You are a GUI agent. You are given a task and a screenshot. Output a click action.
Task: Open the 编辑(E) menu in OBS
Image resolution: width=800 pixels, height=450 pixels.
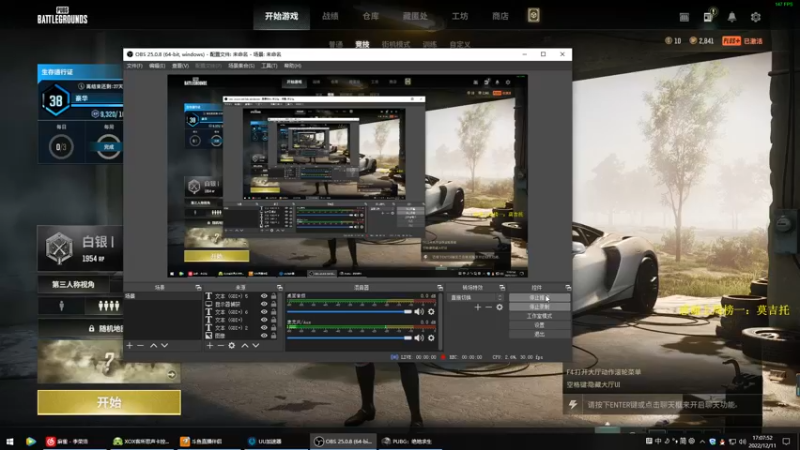coord(157,66)
